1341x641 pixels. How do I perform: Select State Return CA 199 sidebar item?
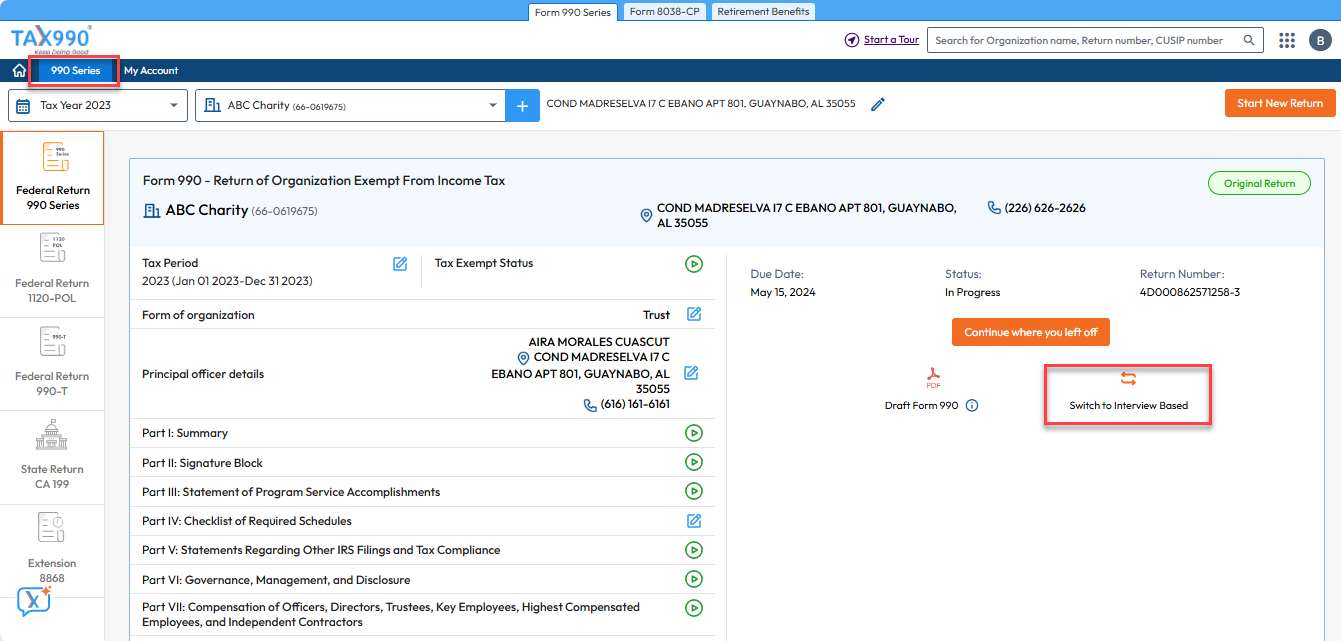[52, 456]
